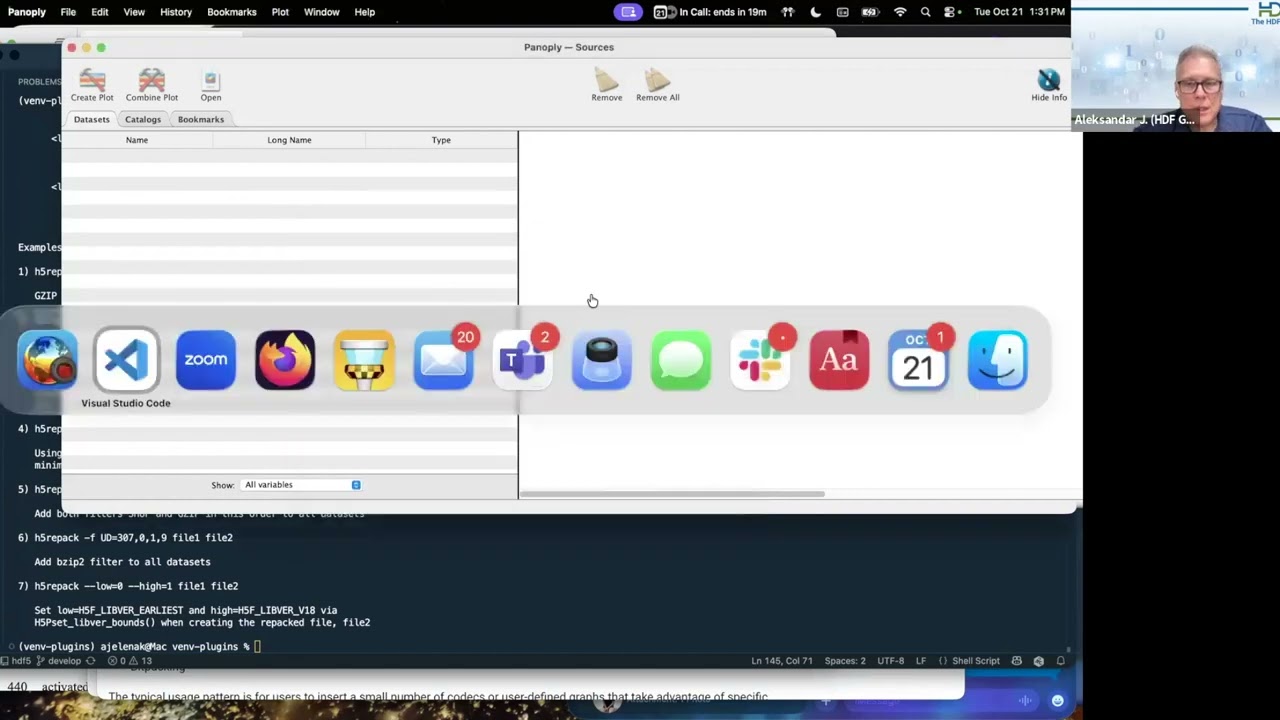
Task: Switch to the Bookmarks tab
Action: click(201, 119)
